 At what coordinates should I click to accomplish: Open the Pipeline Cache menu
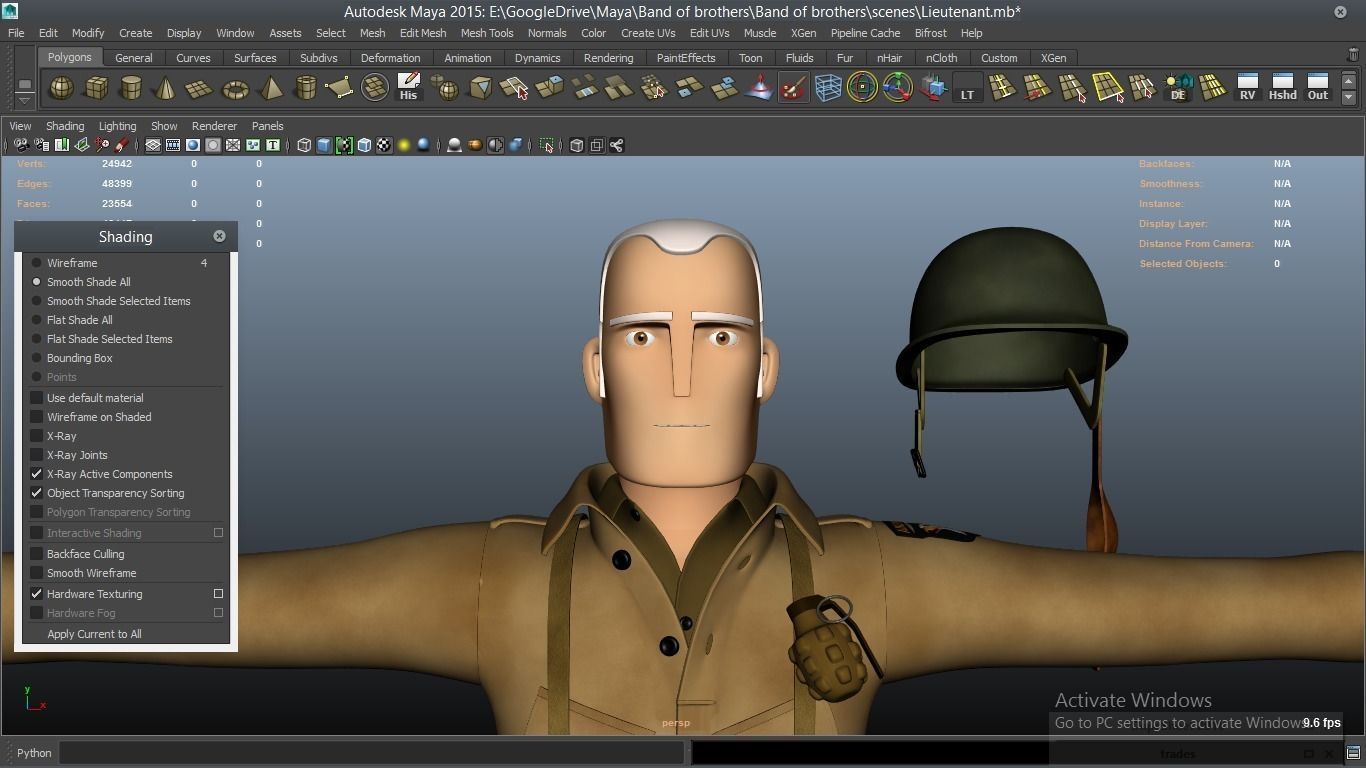click(x=865, y=33)
